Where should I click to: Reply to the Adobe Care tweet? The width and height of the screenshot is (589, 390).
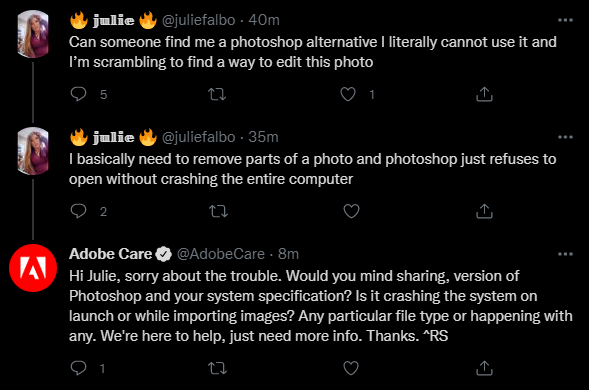[x=79, y=368]
